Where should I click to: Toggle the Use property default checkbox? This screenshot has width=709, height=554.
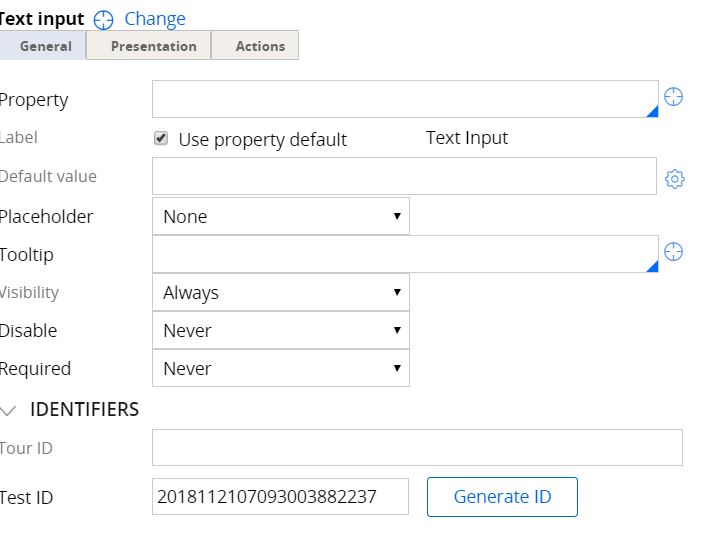pyautogui.click(x=161, y=138)
